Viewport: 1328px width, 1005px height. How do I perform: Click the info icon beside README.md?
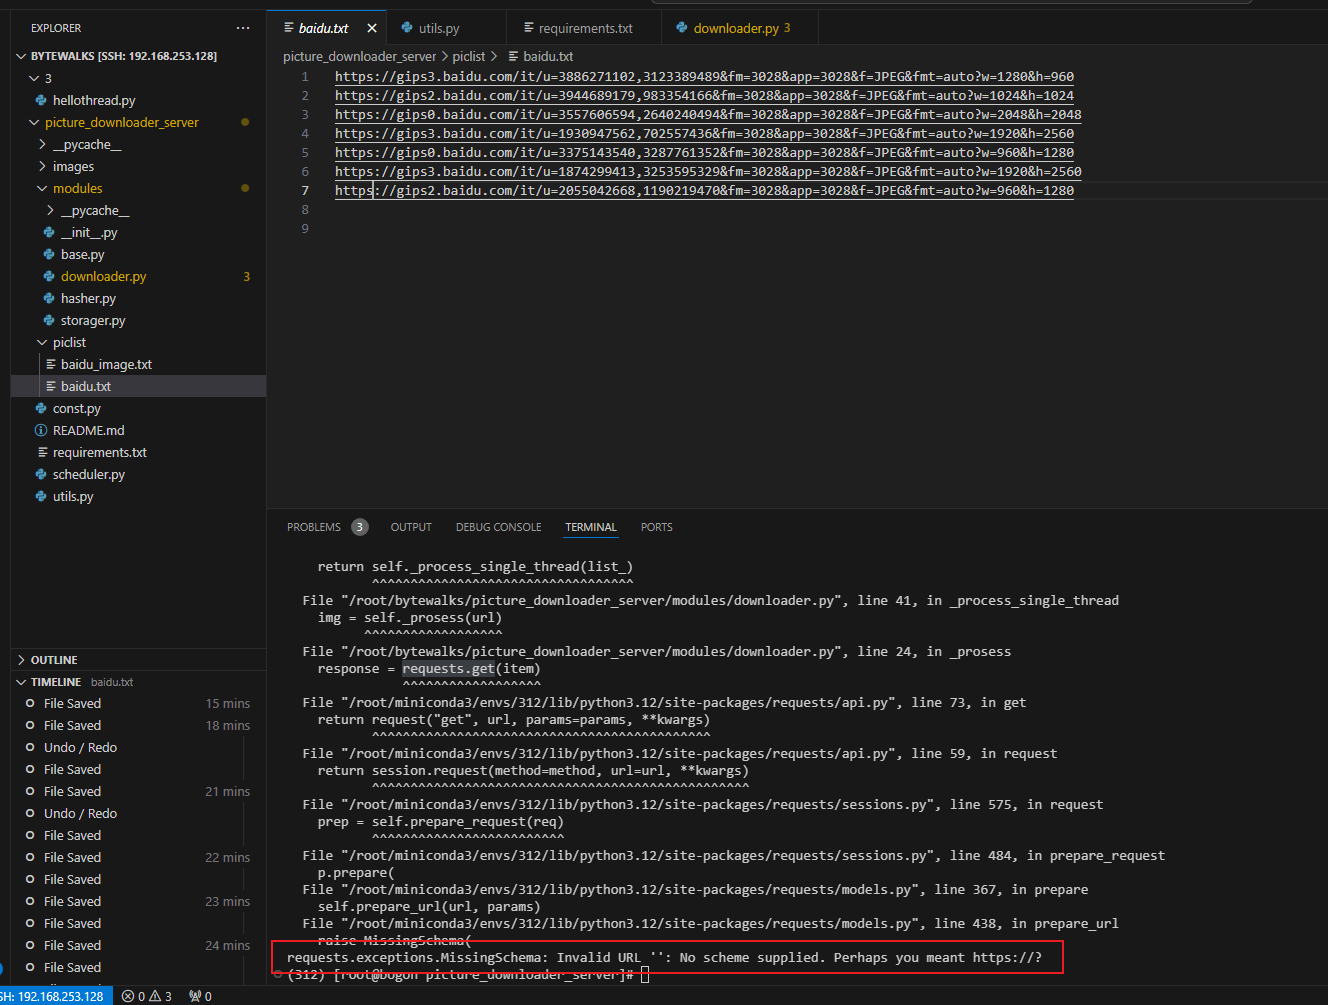(41, 430)
